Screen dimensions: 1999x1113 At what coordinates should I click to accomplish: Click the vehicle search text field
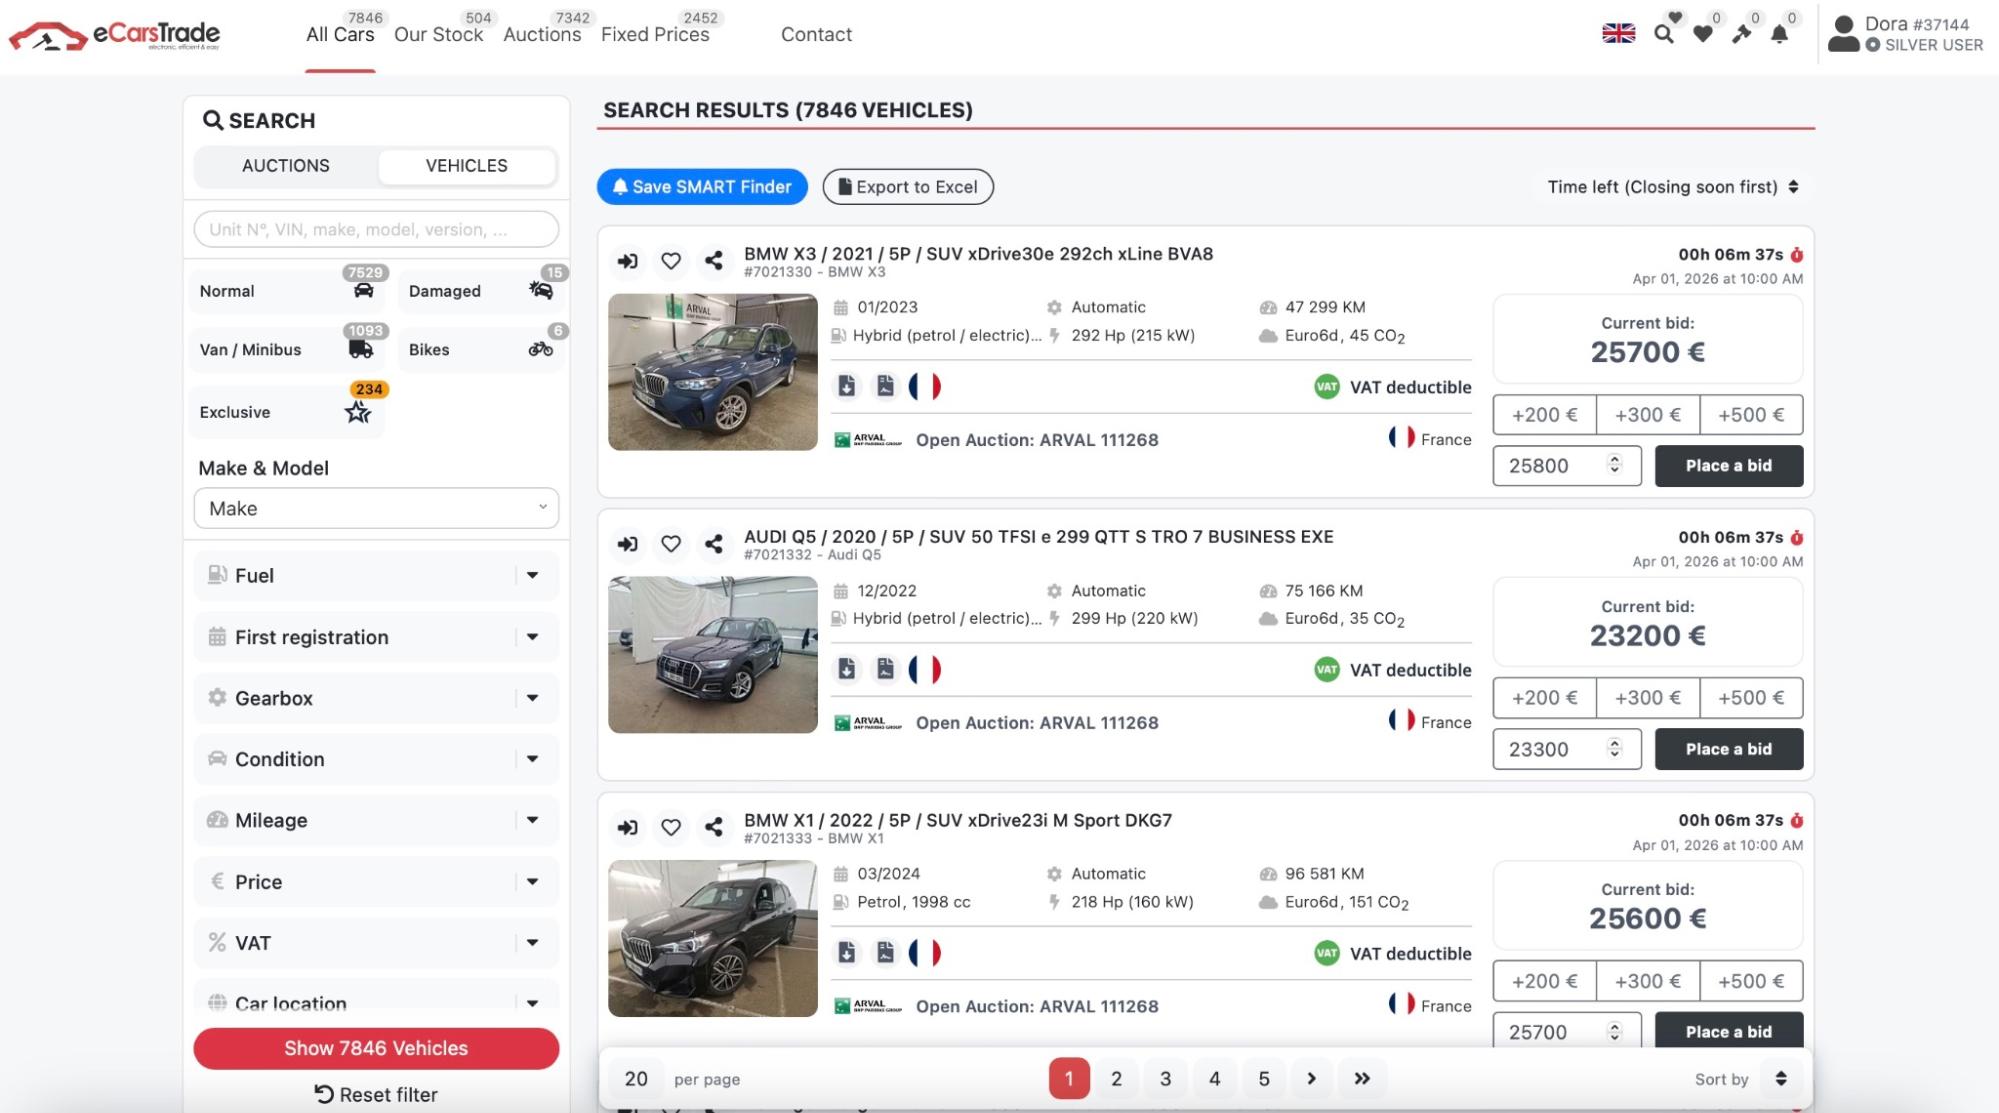pyautogui.click(x=376, y=229)
